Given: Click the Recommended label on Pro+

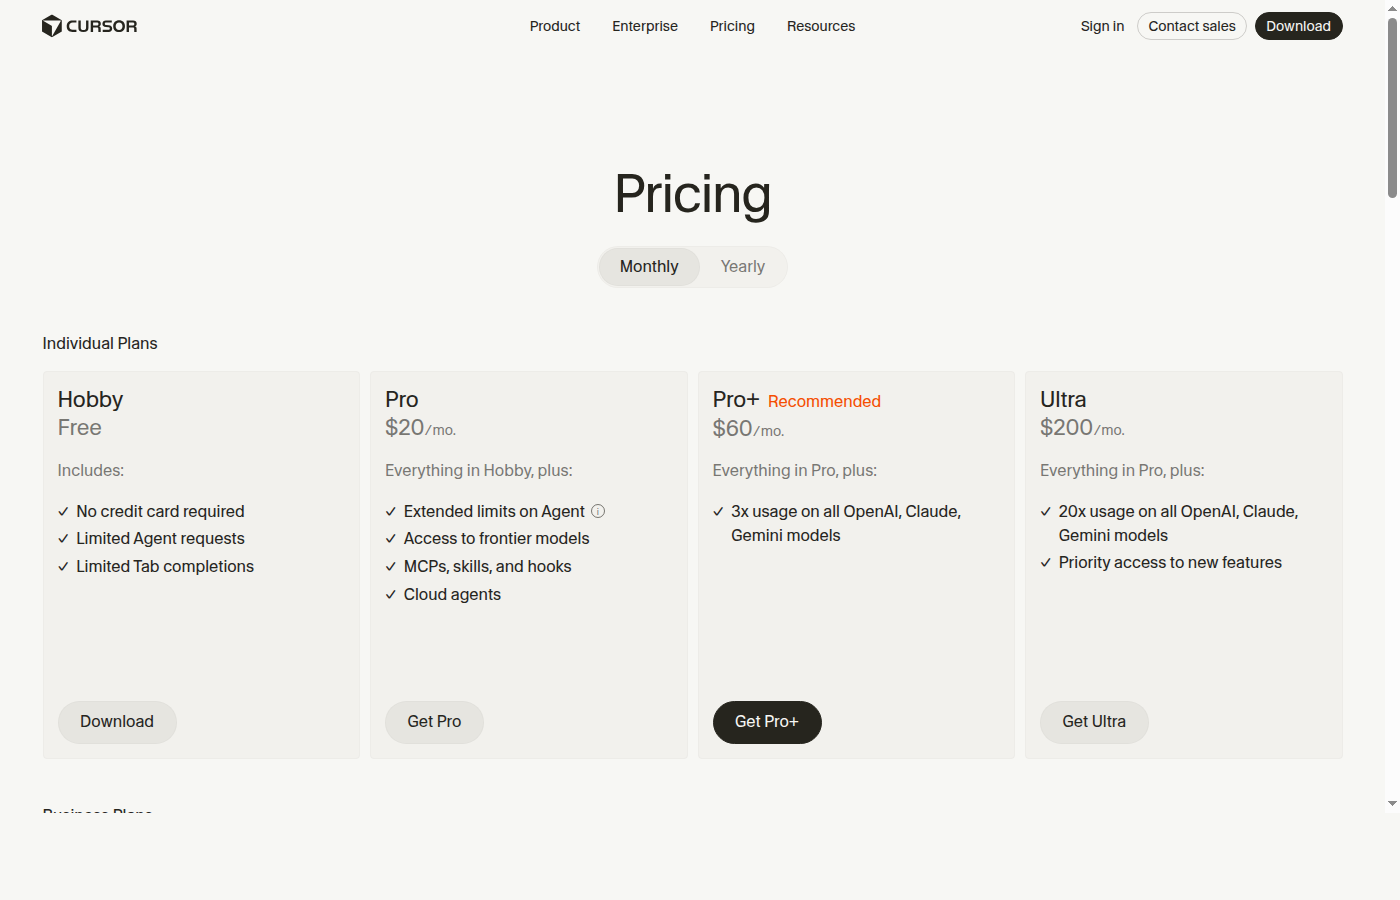Looking at the screenshot, I should coord(824,401).
